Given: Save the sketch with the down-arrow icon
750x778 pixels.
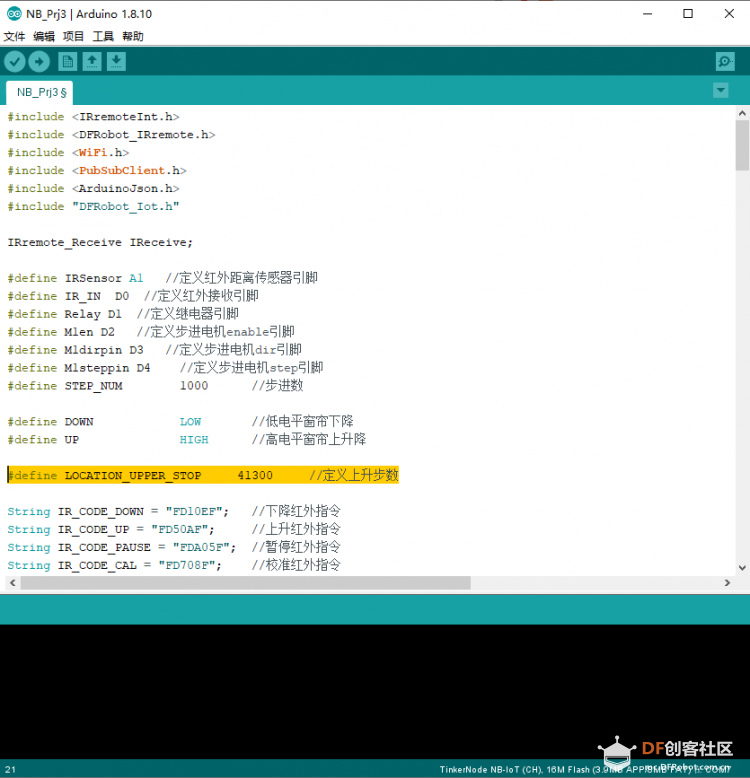Looking at the screenshot, I should [x=116, y=62].
